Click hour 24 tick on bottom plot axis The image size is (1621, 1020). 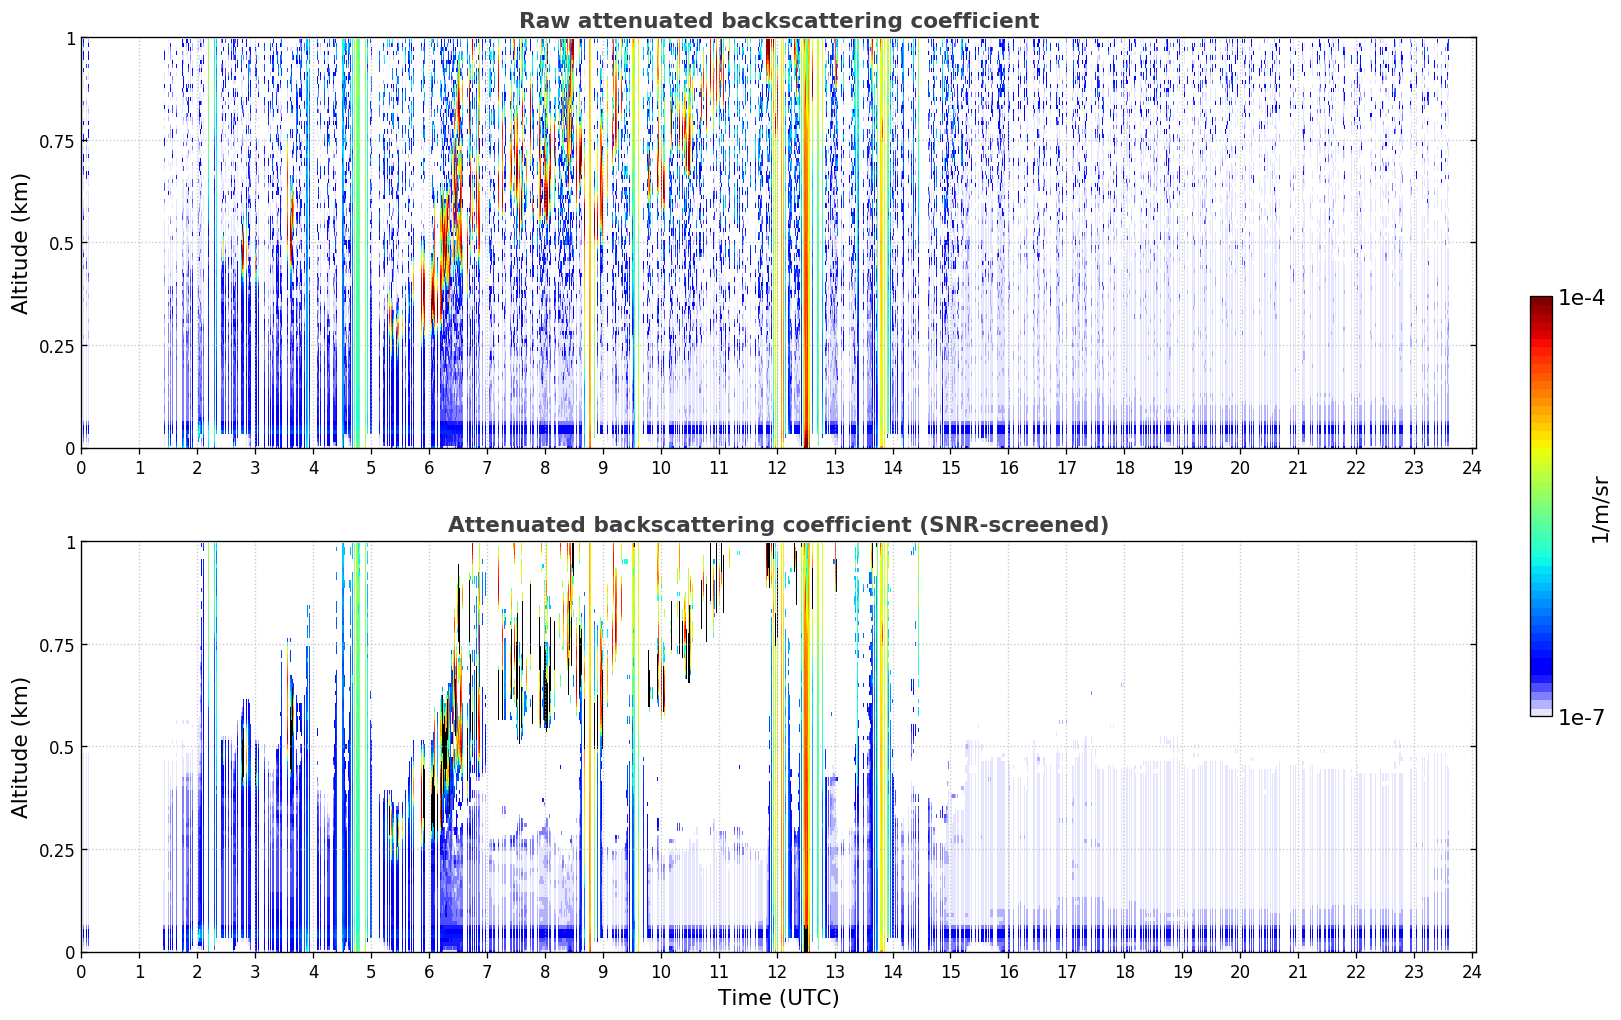[x=1472, y=971]
